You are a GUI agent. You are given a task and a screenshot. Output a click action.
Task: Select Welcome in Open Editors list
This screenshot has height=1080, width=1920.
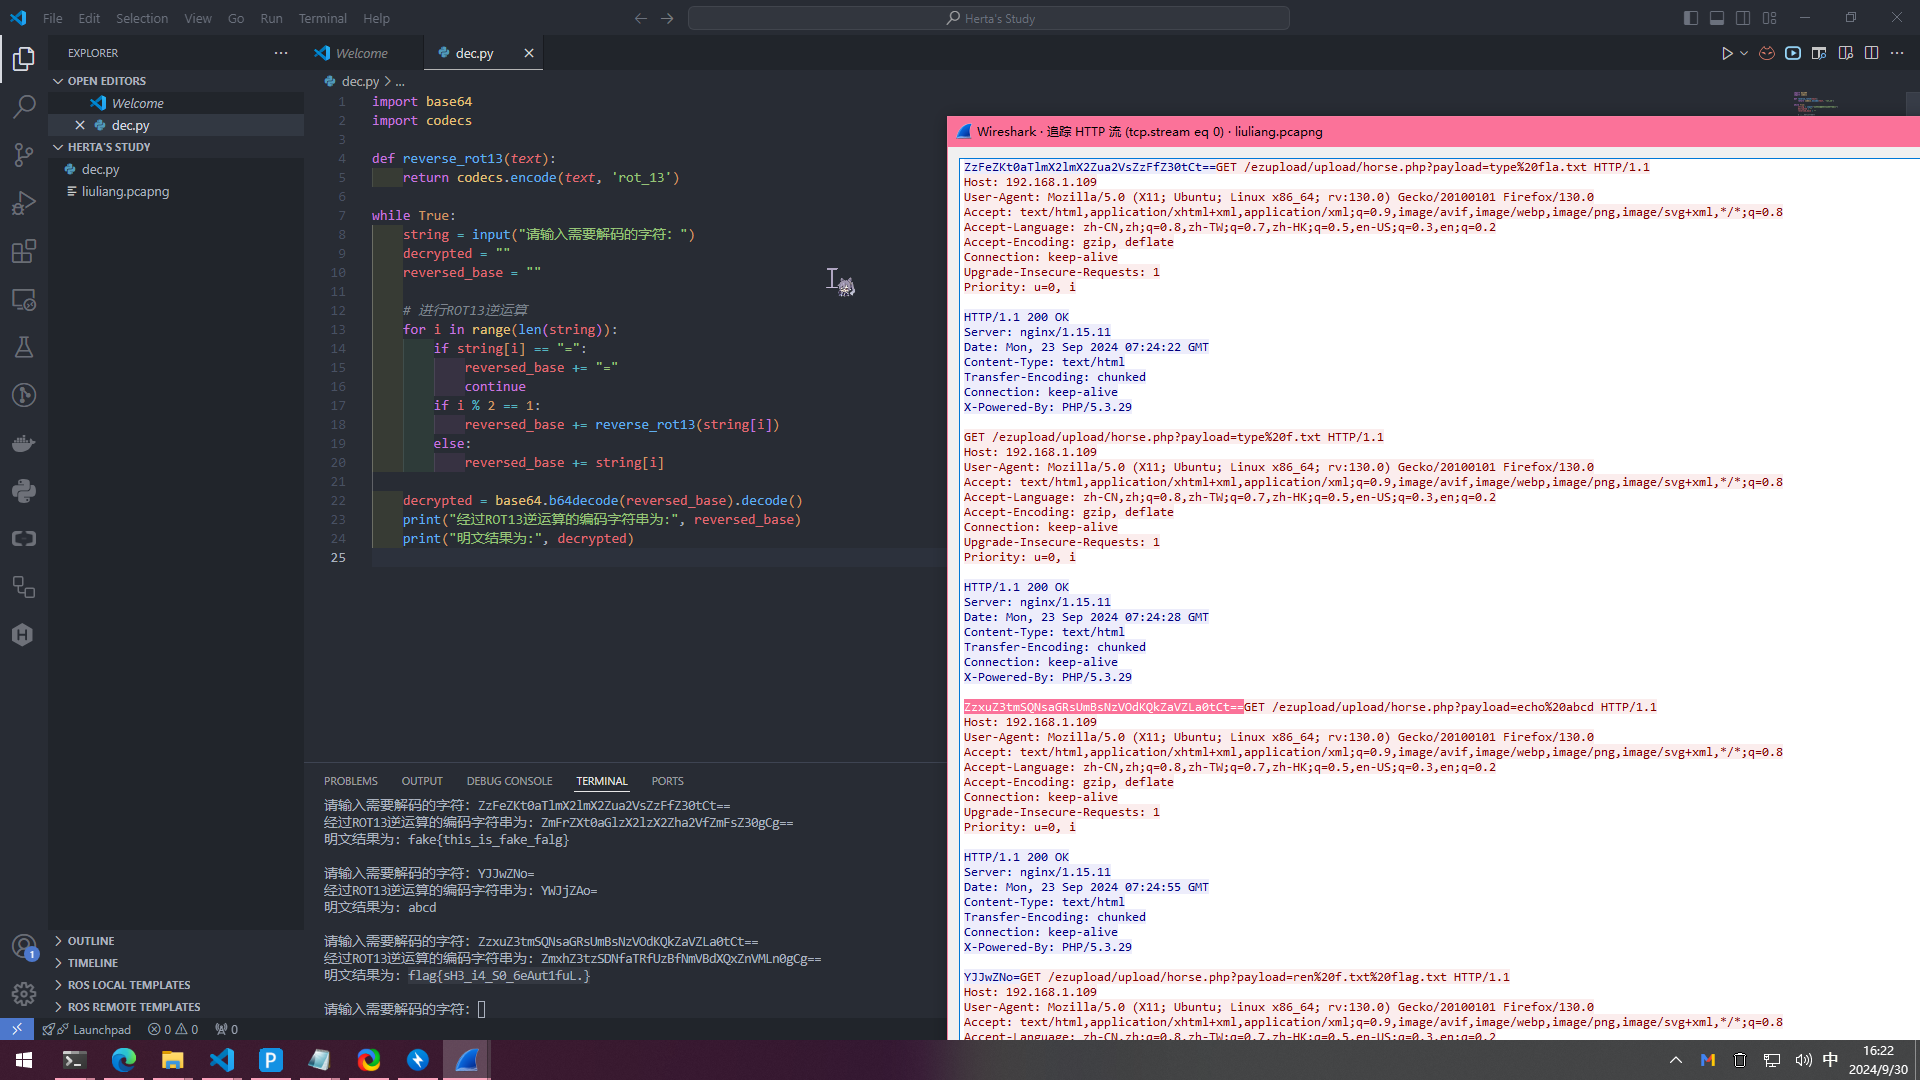pyautogui.click(x=138, y=103)
